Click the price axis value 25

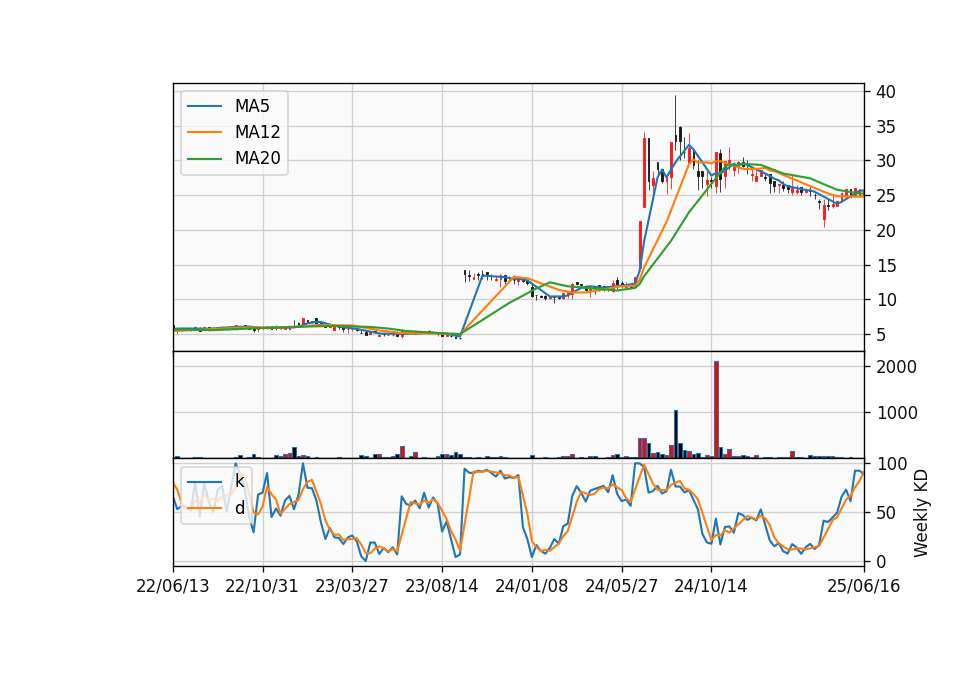click(886, 196)
